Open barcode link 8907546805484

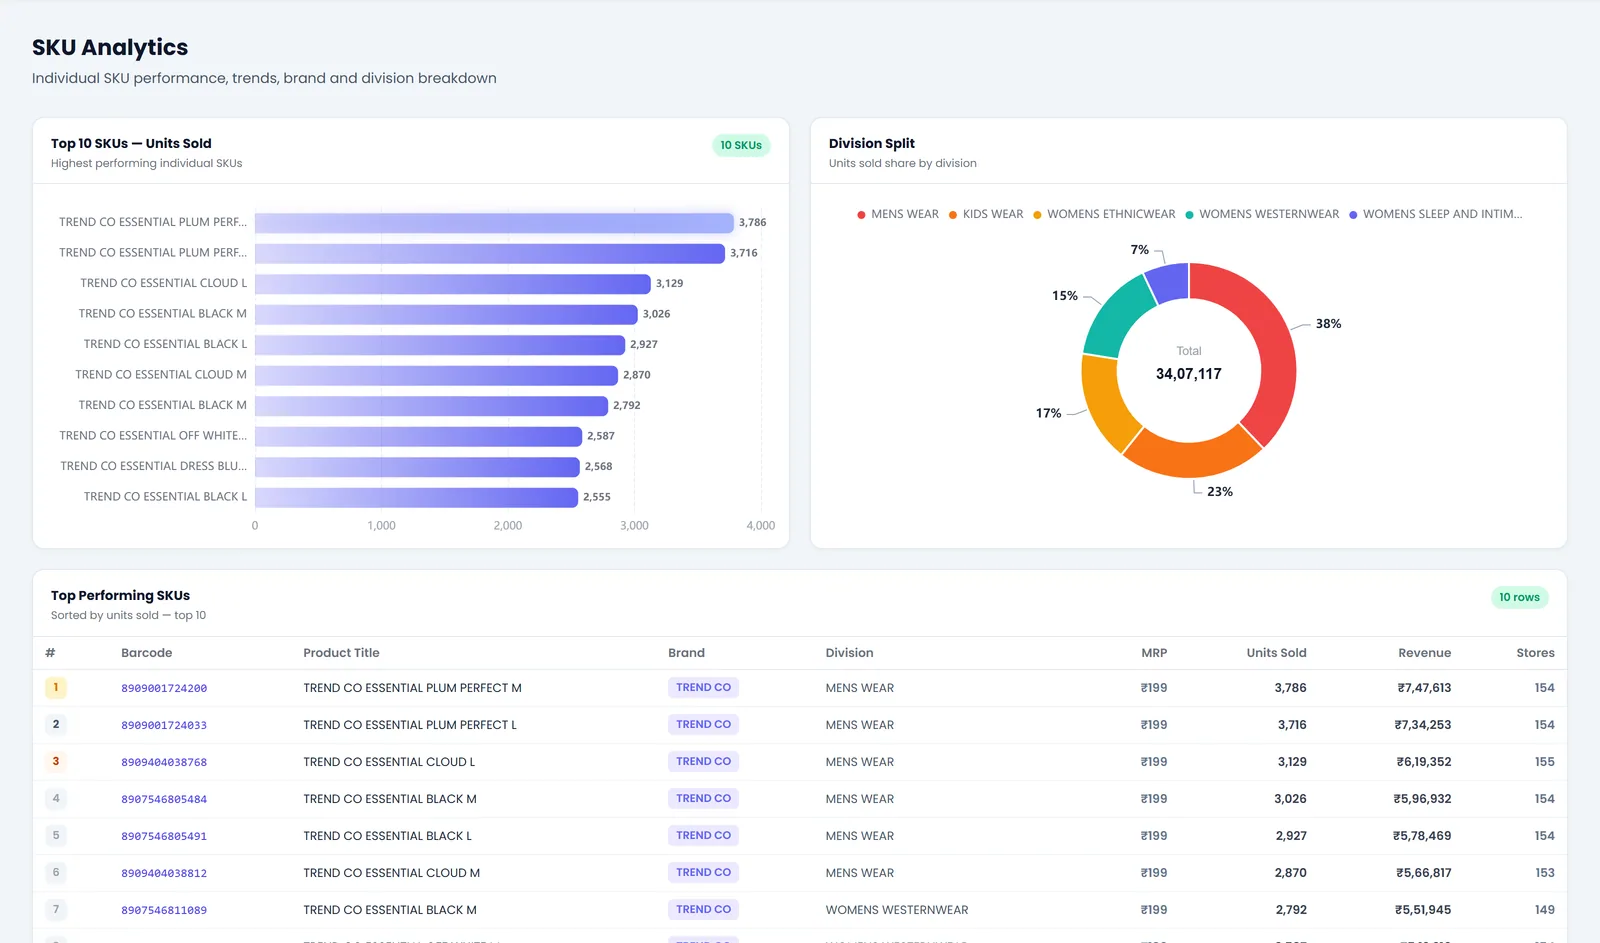coord(164,799)
